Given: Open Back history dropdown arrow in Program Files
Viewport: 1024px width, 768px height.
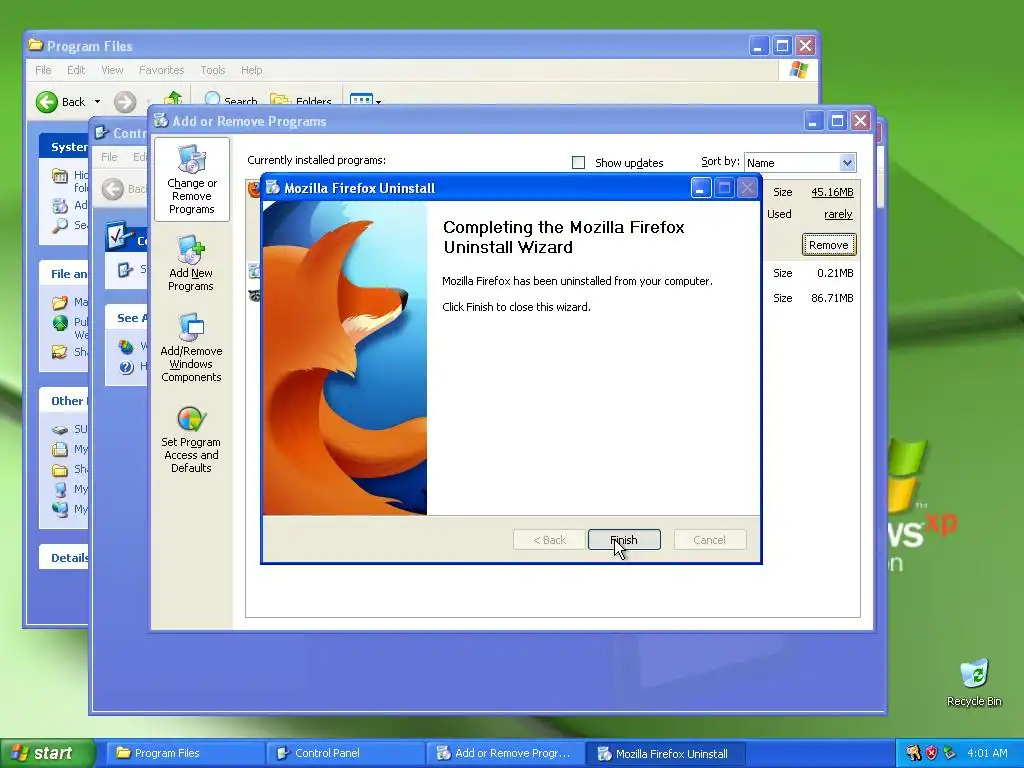Looking at the screenshot, I should (97, 102).
